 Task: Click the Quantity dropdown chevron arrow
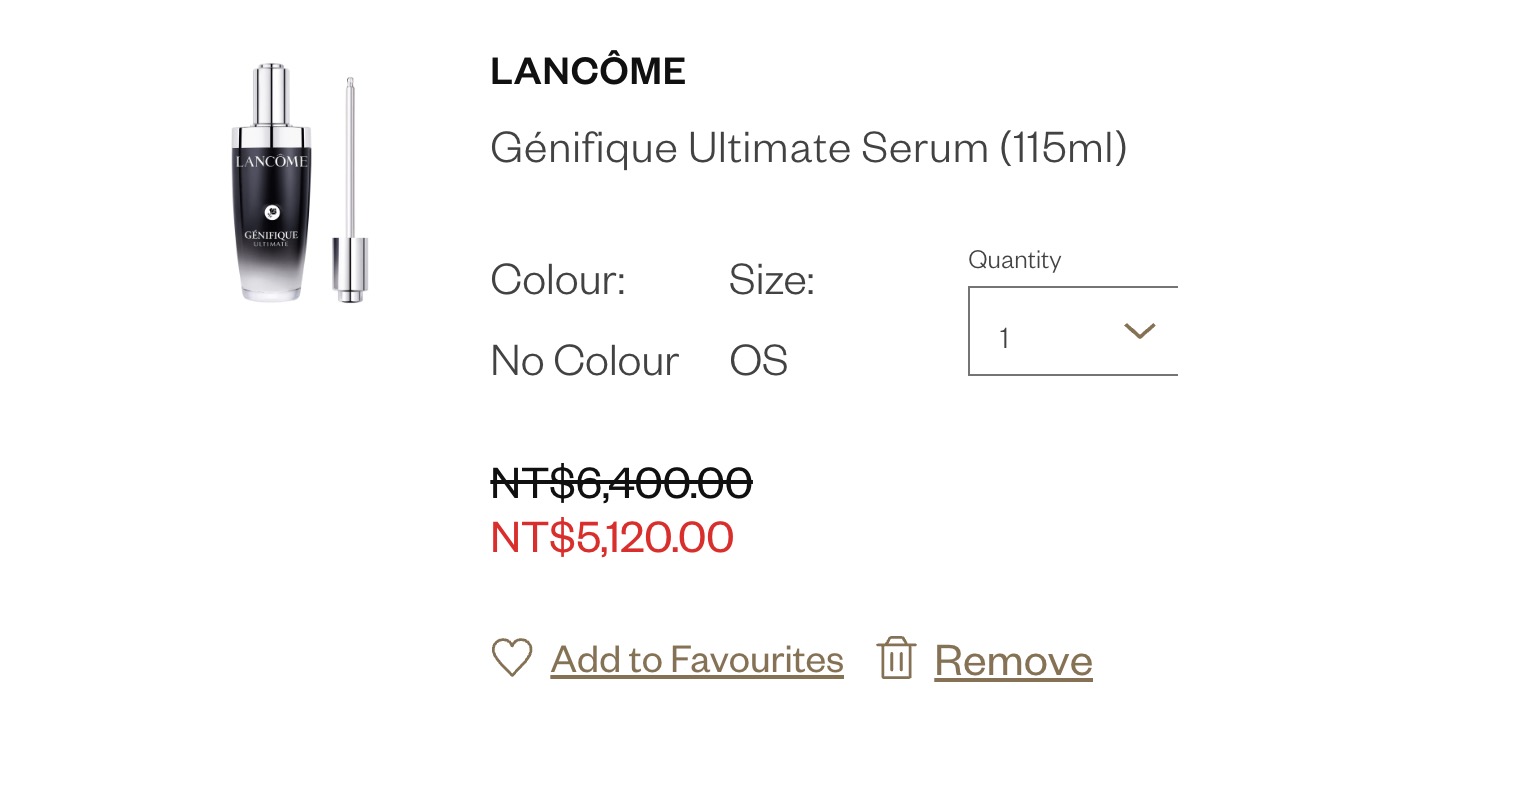click(x=1139, y=331)
